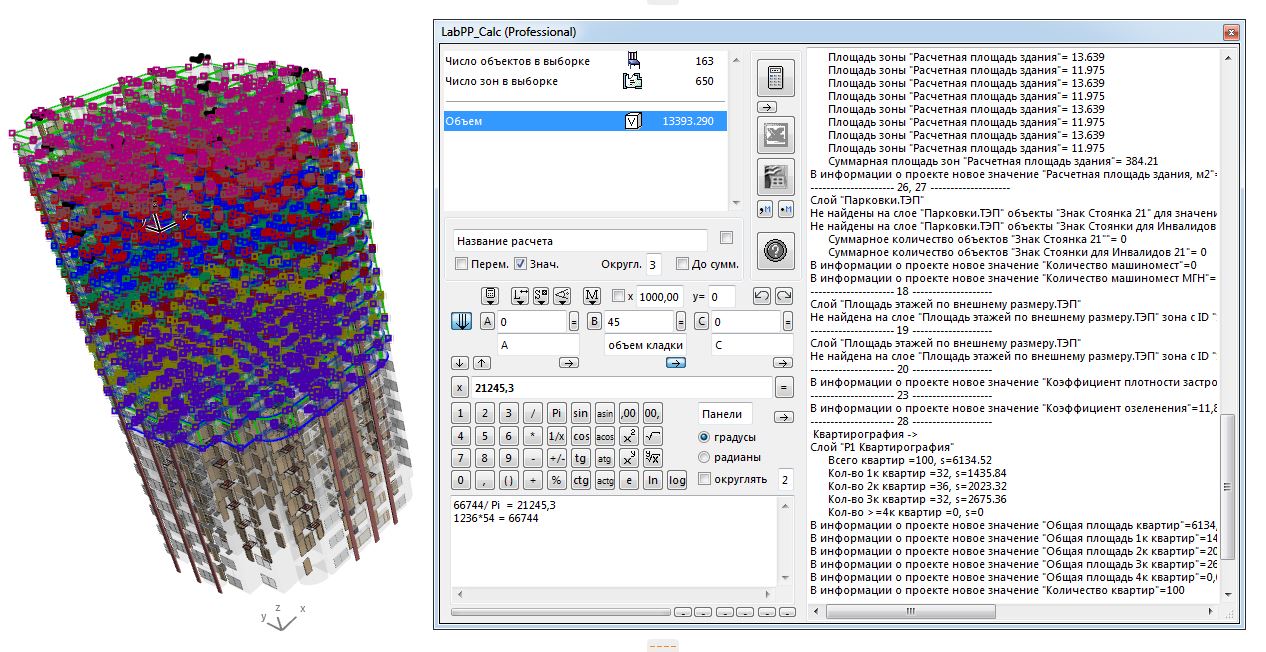Select the 'радианы' radio button

[x=705, y=457]
